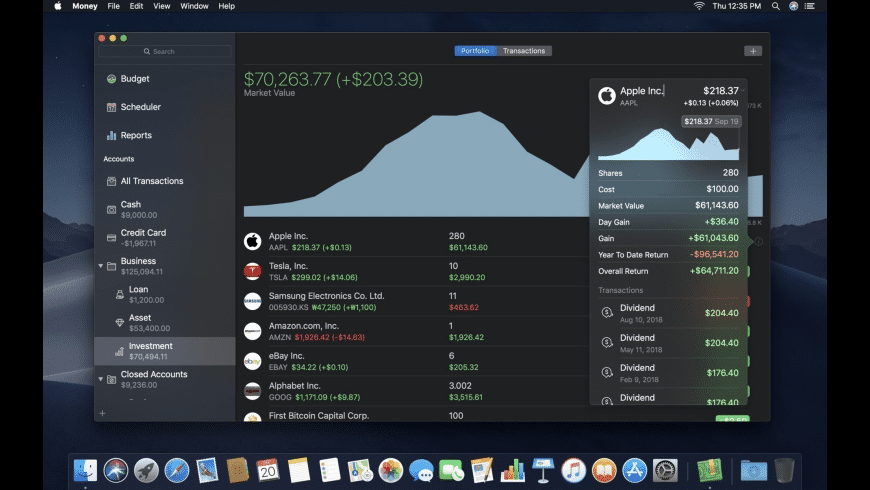The height and width of the screenshot is (490, 870).
Task: Open the Help menu
Action: coord(226,6)
